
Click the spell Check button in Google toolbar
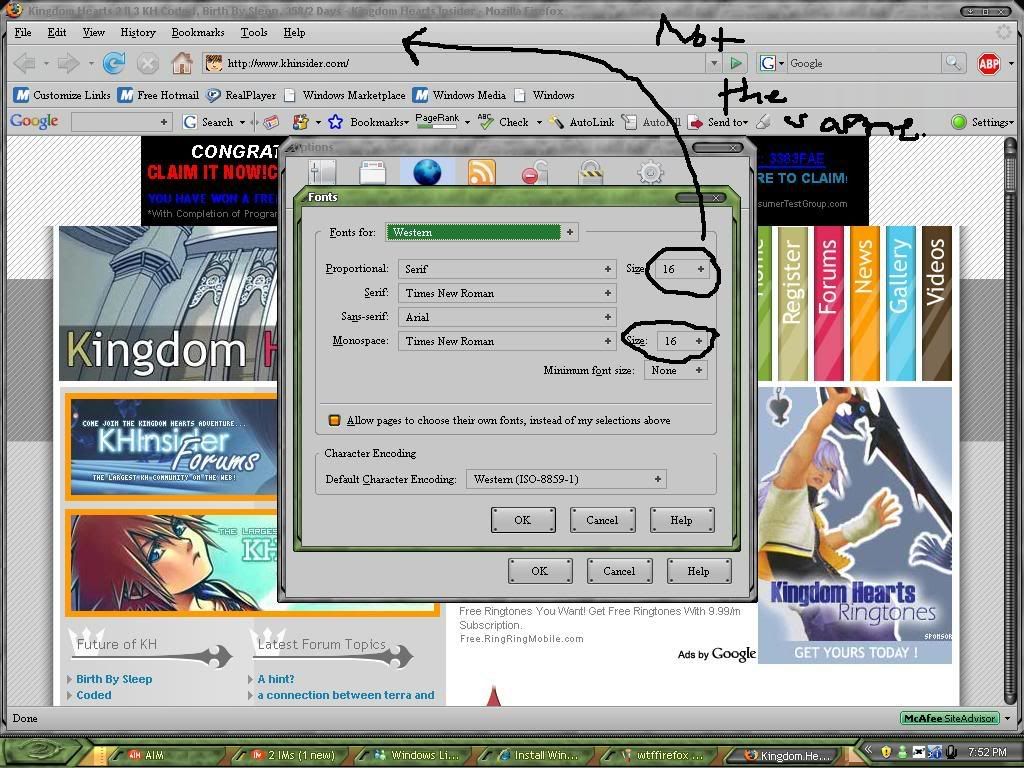pyautogui.click(x=504, y=122)
